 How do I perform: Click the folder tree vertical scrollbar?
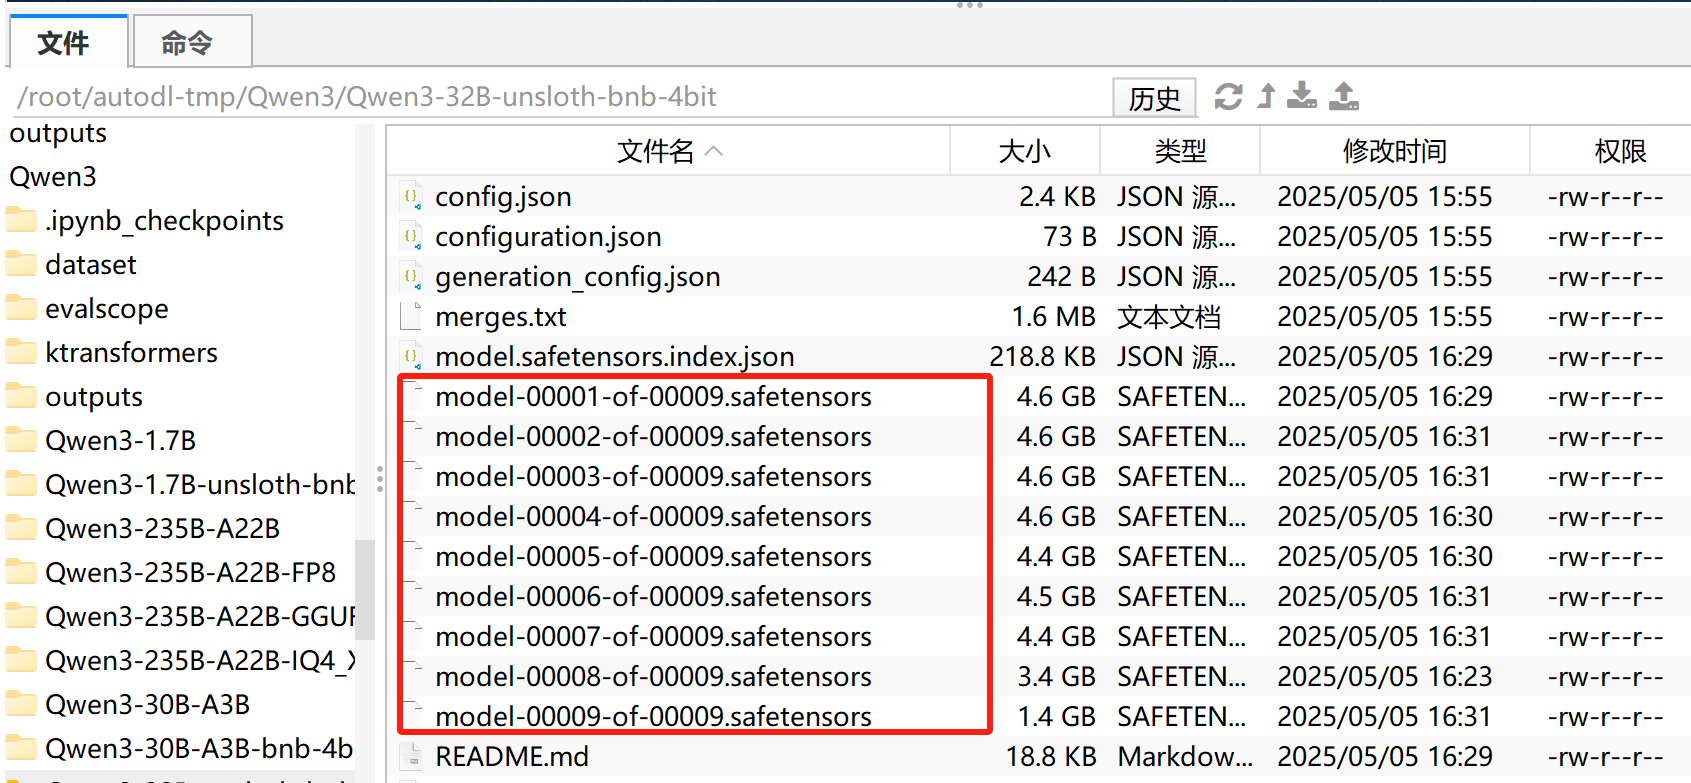[x=365, y=590]
